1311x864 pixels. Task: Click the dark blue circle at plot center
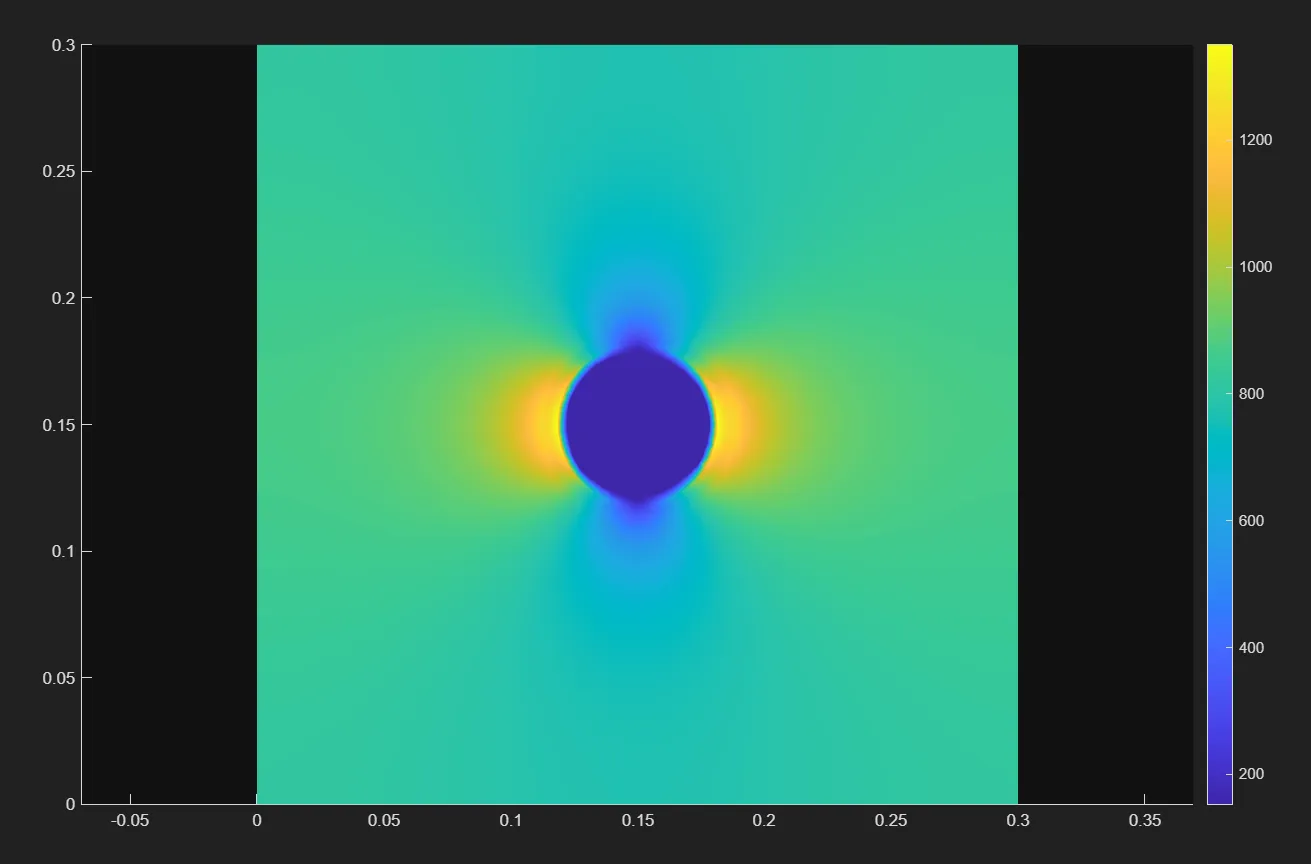point(638,424)
